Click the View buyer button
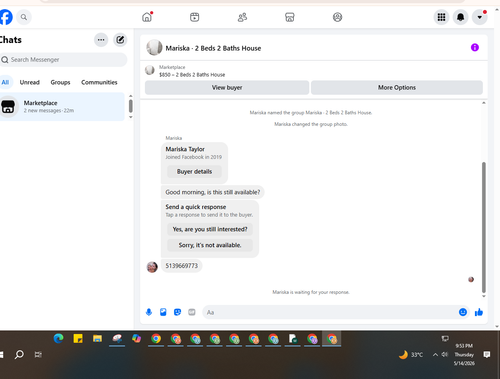Viewport: 500px width, 379px height. tap(227, 87)
